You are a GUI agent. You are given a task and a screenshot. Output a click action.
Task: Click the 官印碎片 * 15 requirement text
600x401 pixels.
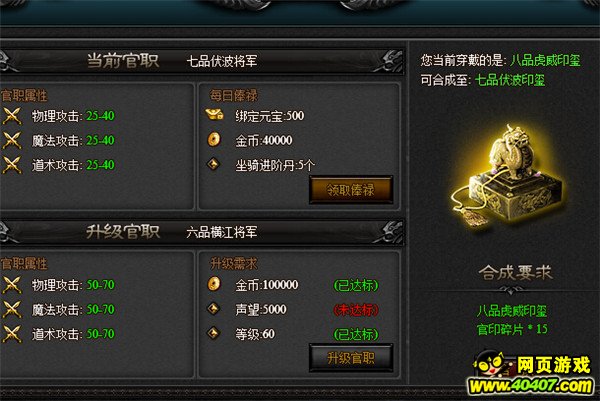(x=512, y=329)
